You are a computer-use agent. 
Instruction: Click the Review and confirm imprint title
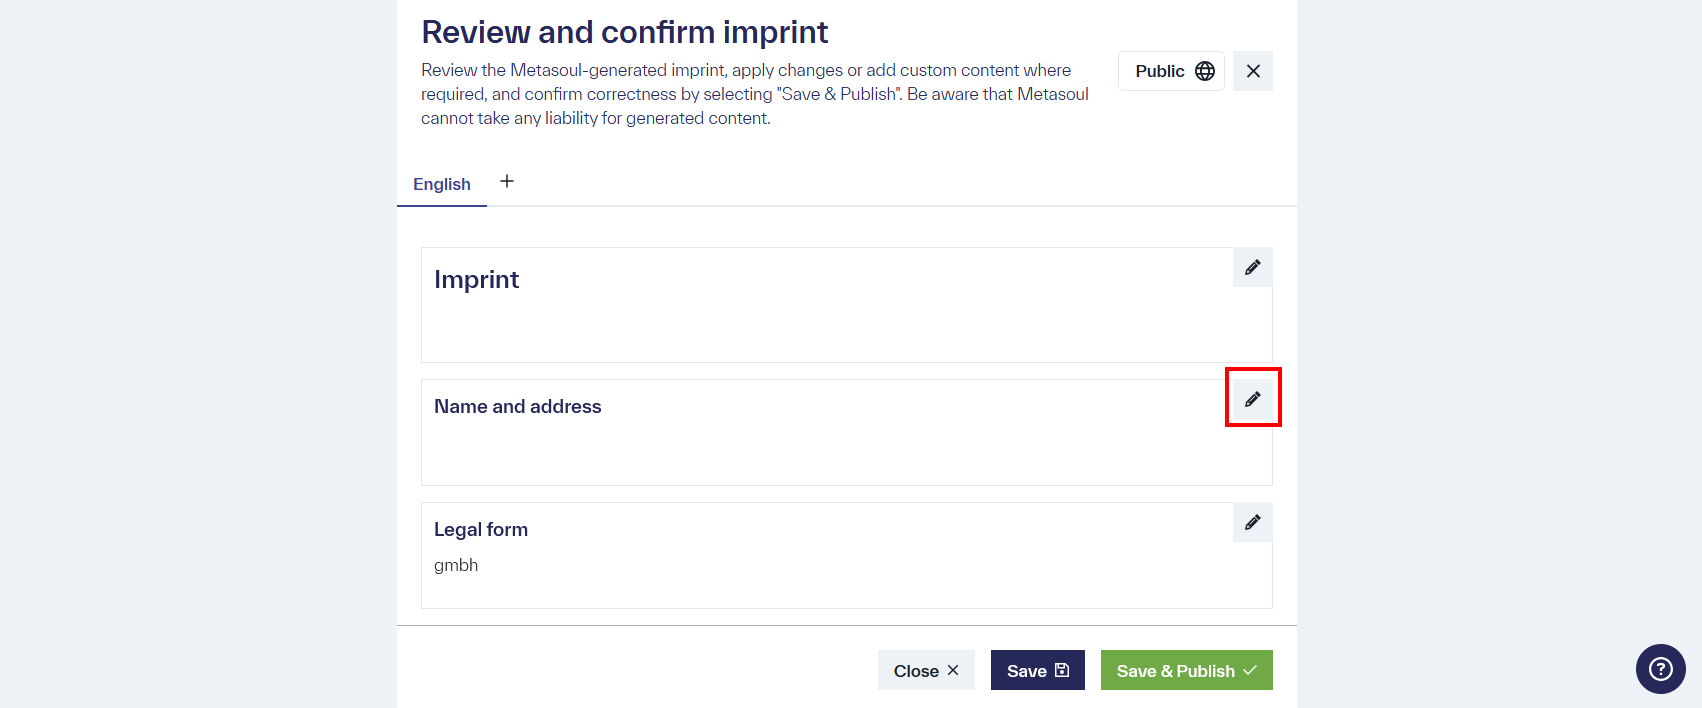click(624, 31)
